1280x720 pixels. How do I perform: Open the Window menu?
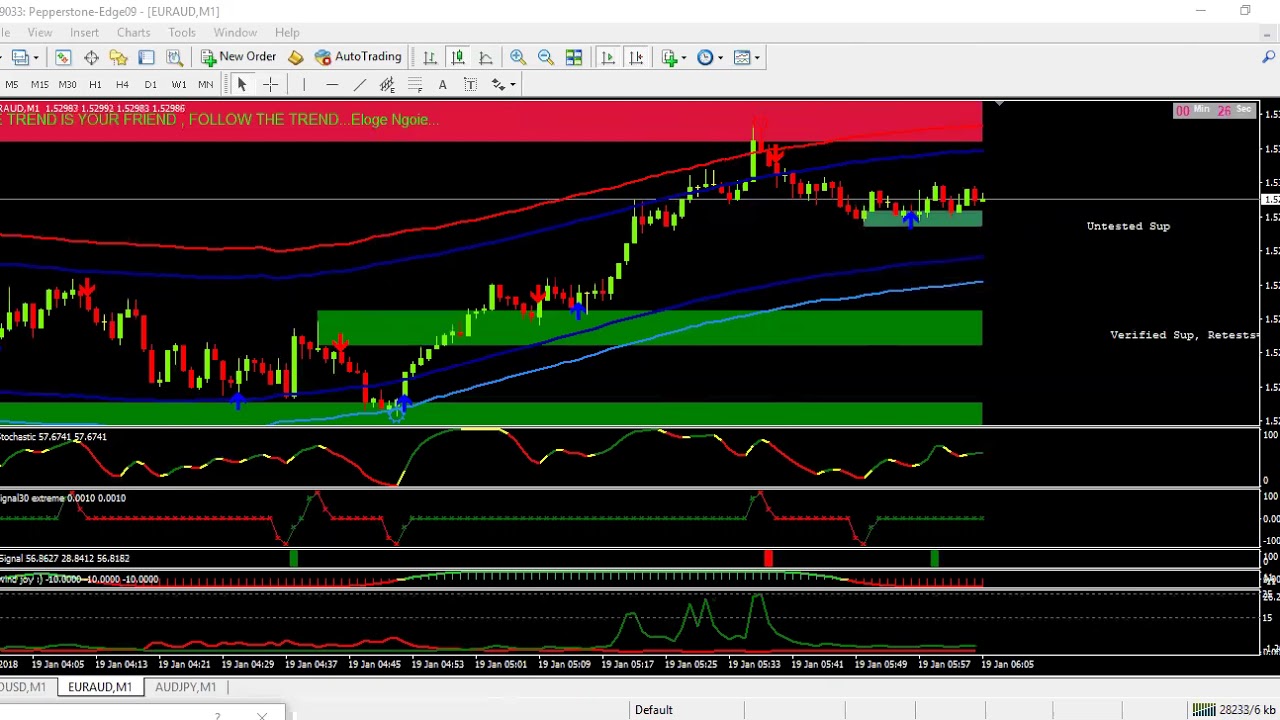(x=235, y=33)
